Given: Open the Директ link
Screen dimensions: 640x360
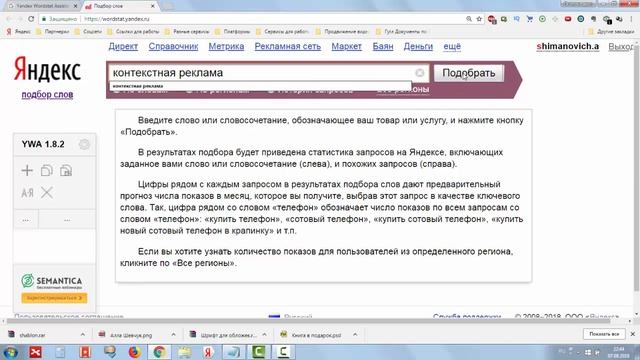Looking at the screenshot, I should pyautogui.click(x=123, y=47).
